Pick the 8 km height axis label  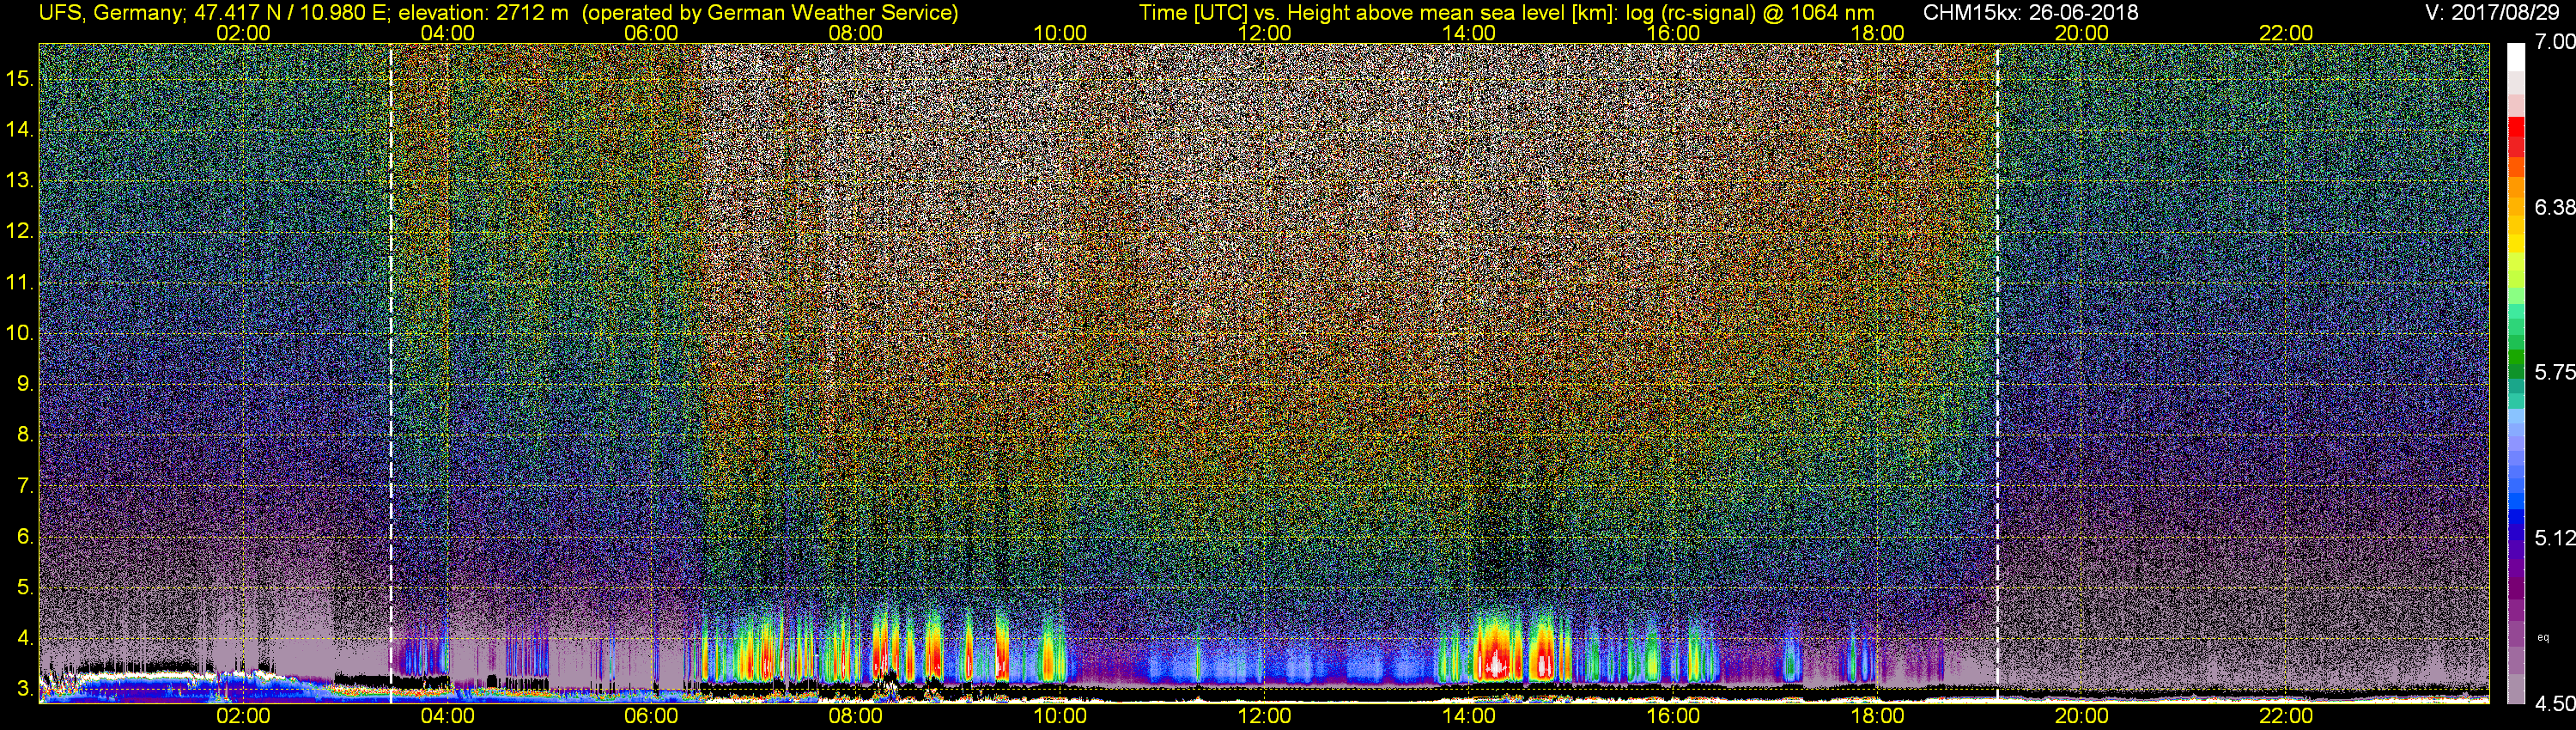tap(24, 435)
